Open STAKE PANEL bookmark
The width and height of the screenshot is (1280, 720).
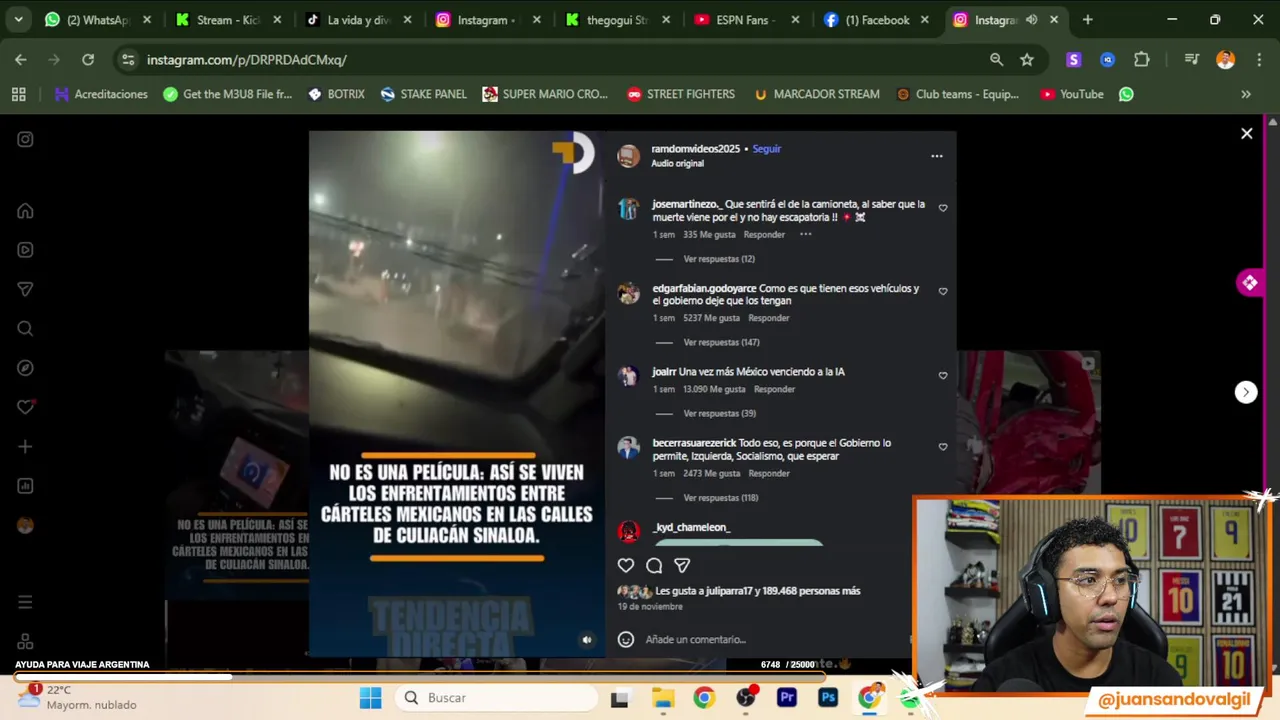pos(424,94)
